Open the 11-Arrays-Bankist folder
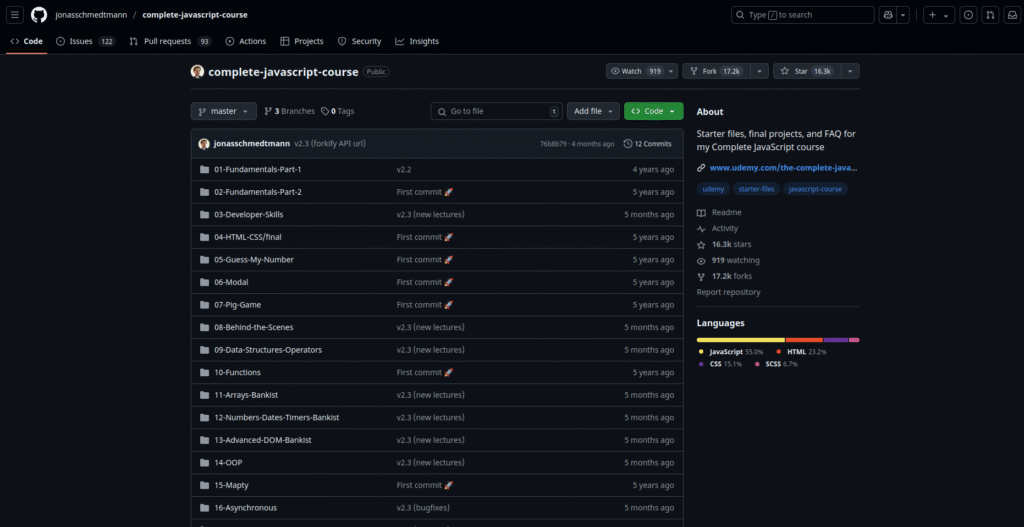This screenshot has width=1024, height=527. pyautogui.click(x=246, y=395)
